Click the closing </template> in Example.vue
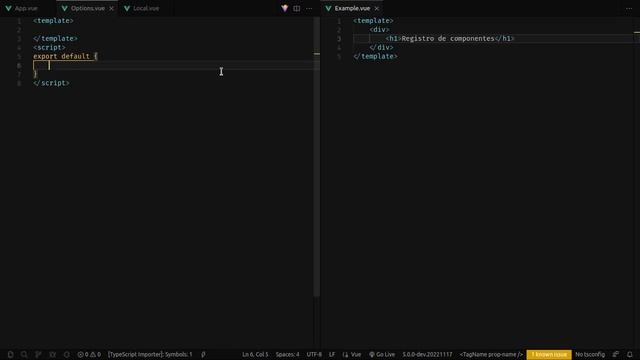The image size is (640, 360). coord(375,56)
